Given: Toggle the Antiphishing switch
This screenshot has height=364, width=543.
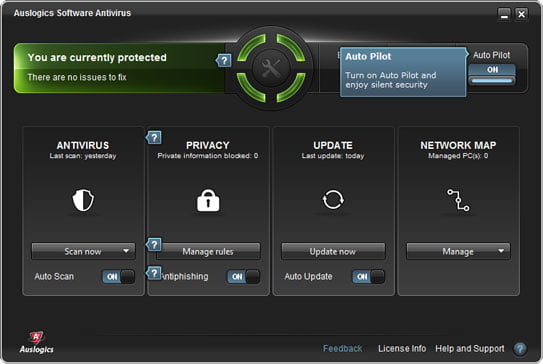Looking at the screenshot, I should (x=243, y=277).
